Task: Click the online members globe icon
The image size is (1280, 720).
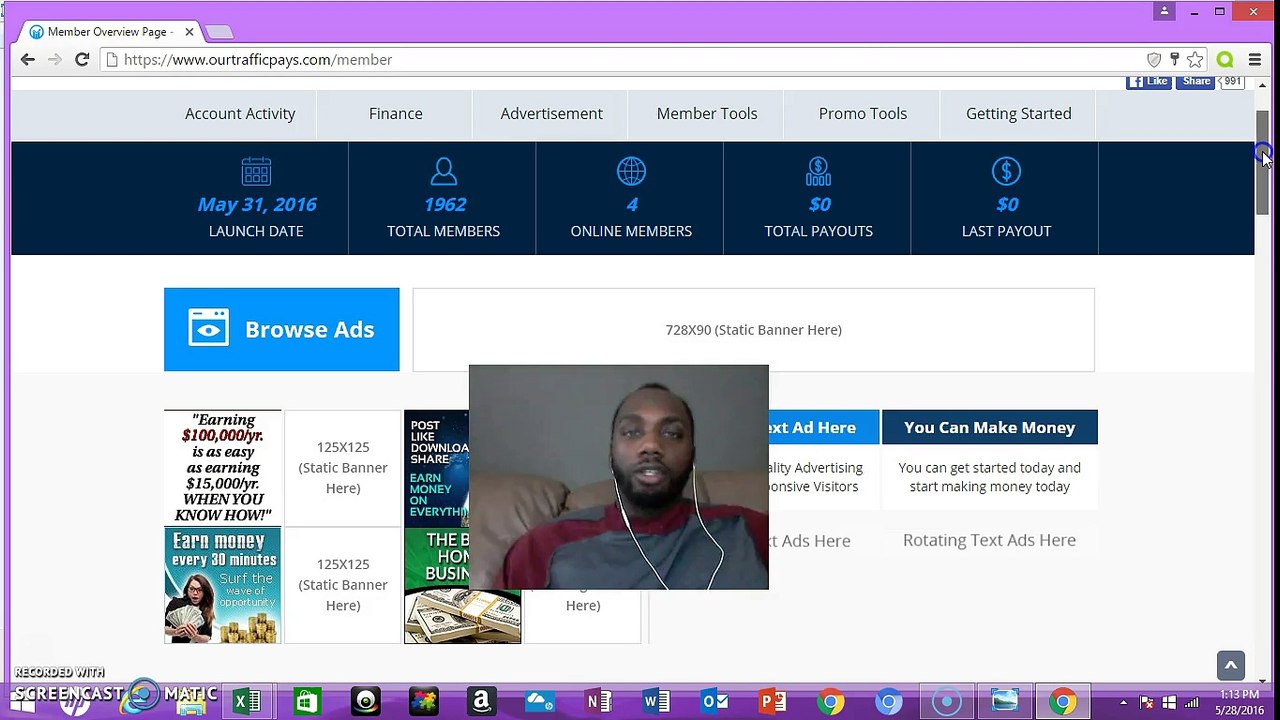Action: [631, 172]
